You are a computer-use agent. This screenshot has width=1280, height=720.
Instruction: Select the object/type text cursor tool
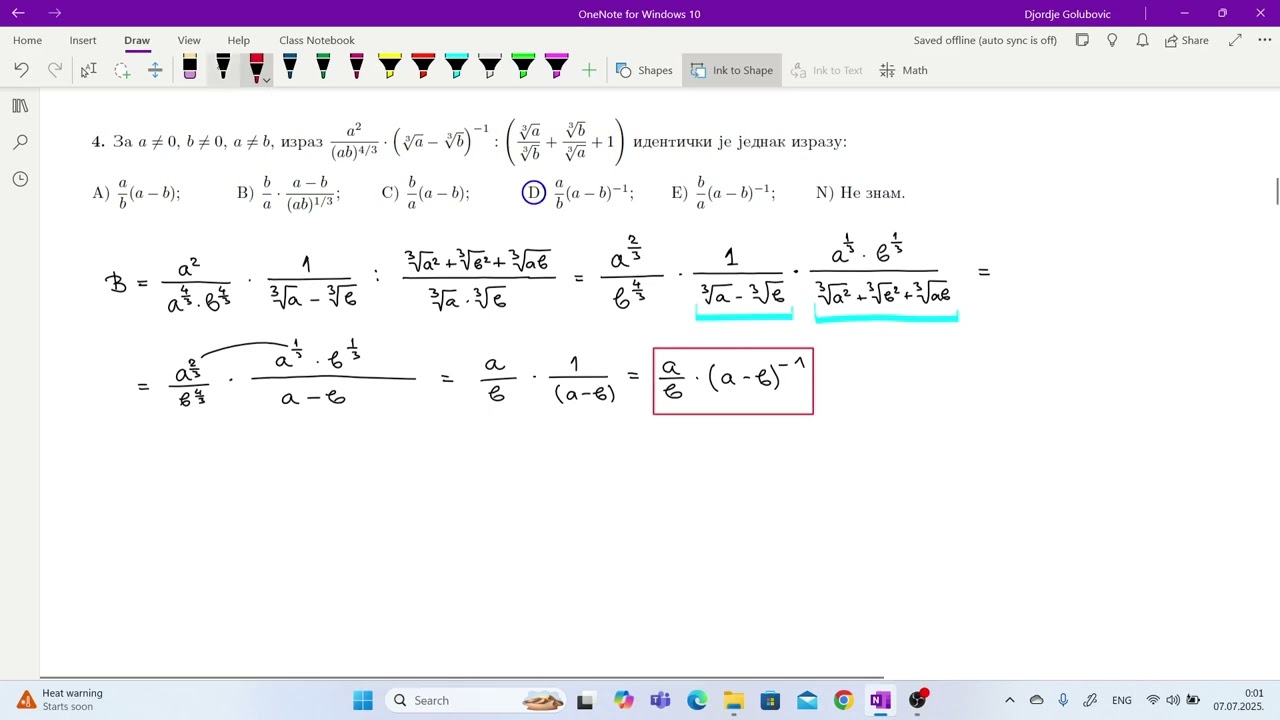(x=89, y=70)
